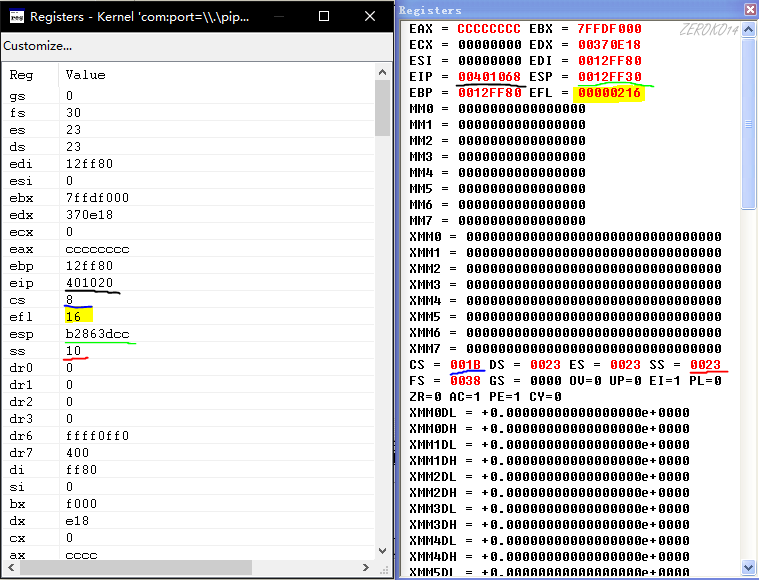
Task: Click the PE=1 flag
Action: point(505,397)
